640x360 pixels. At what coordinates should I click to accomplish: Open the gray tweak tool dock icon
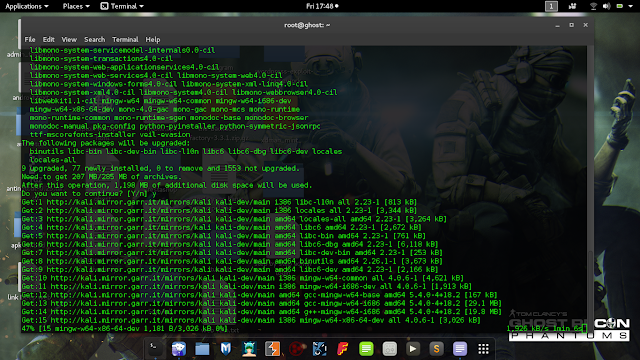pyautogui.click(x=390, y=349)
